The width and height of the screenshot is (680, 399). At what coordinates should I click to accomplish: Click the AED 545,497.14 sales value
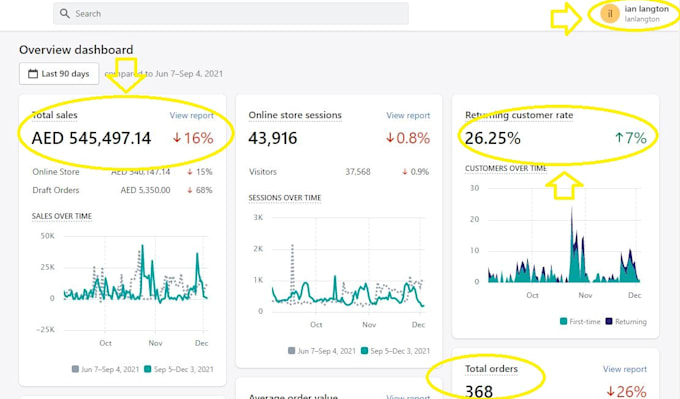(92, 138)
